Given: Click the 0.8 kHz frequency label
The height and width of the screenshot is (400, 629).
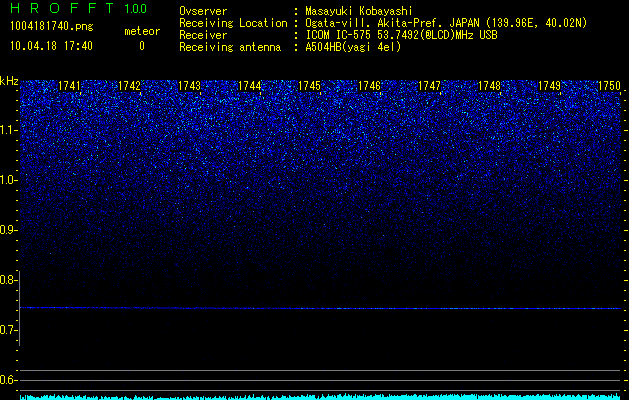Looking at the screenshot, I should tap(7, 280).
